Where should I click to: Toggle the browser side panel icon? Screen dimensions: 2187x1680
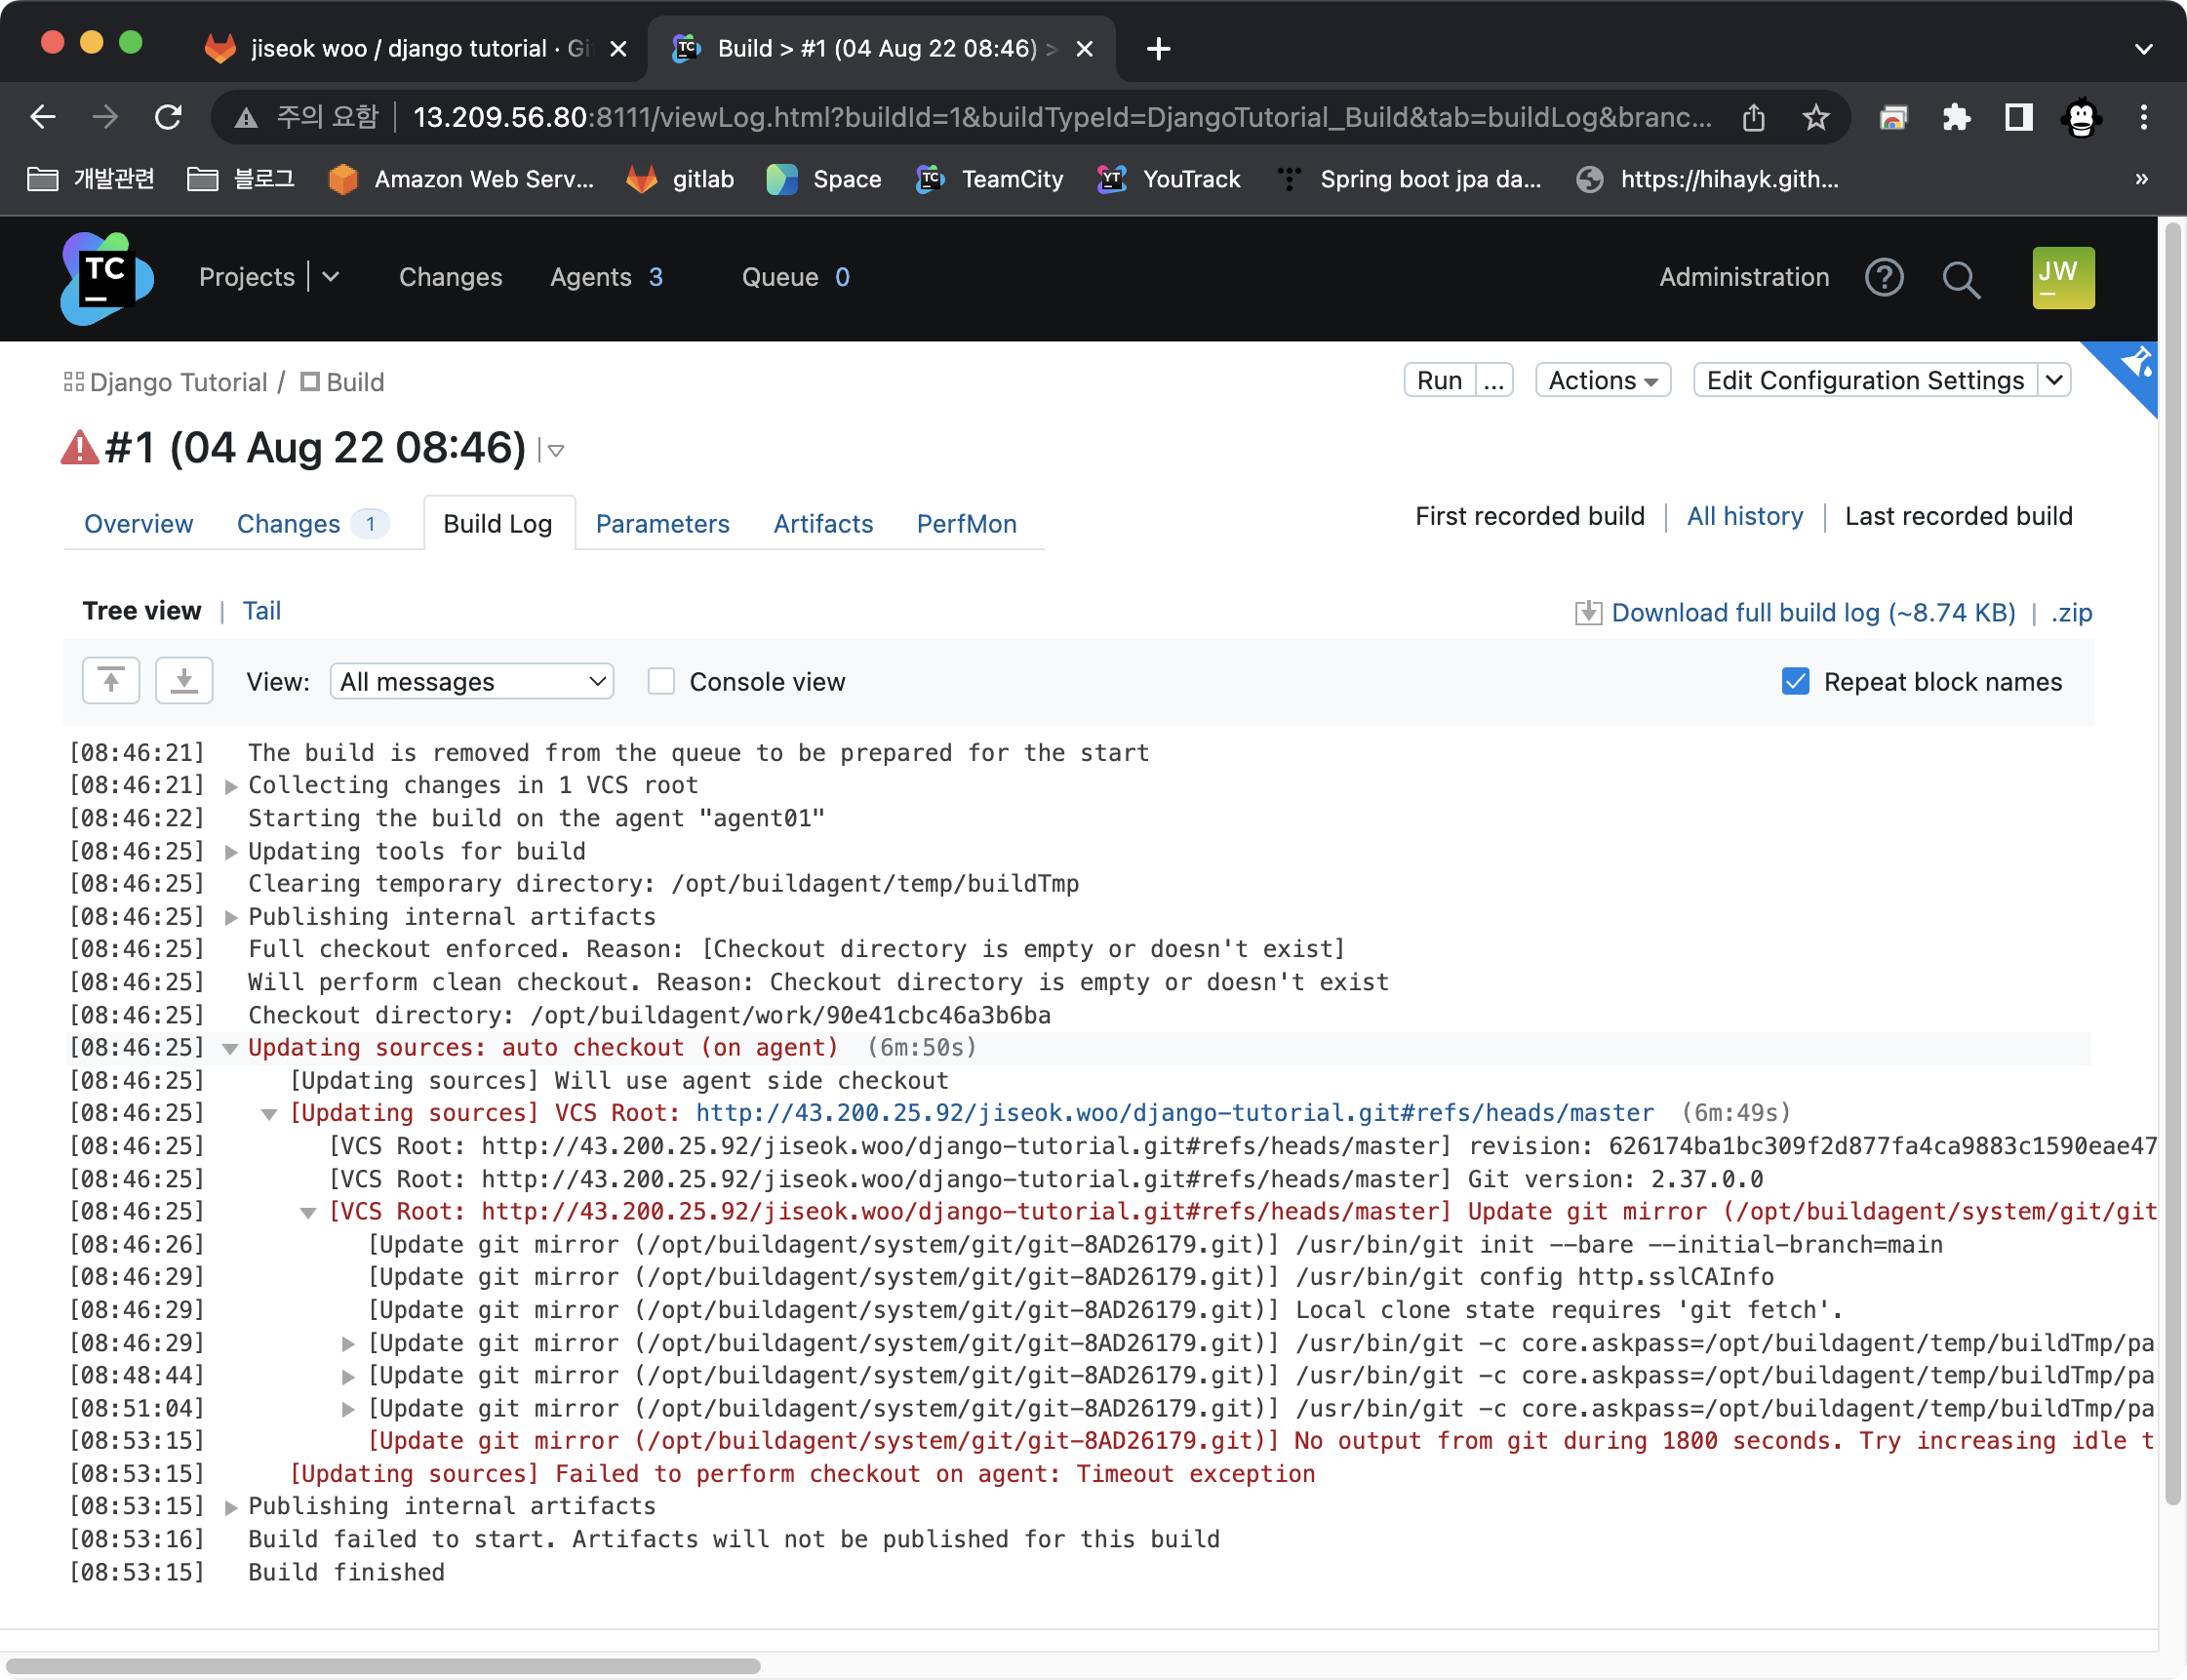(x=2019, y=118)
